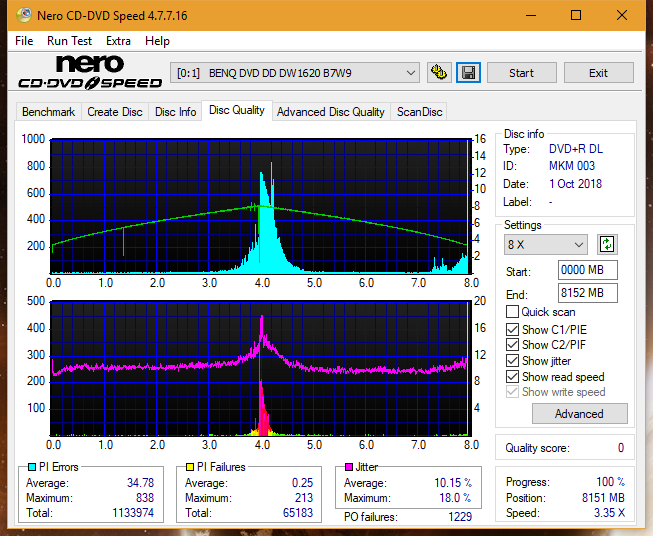Click the drive options icon

click(x=439, y=73)
